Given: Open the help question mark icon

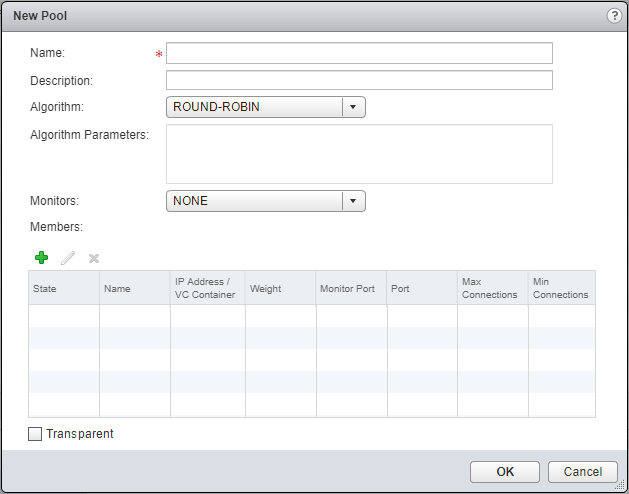Looking at the screenshot, I should 613,16.
